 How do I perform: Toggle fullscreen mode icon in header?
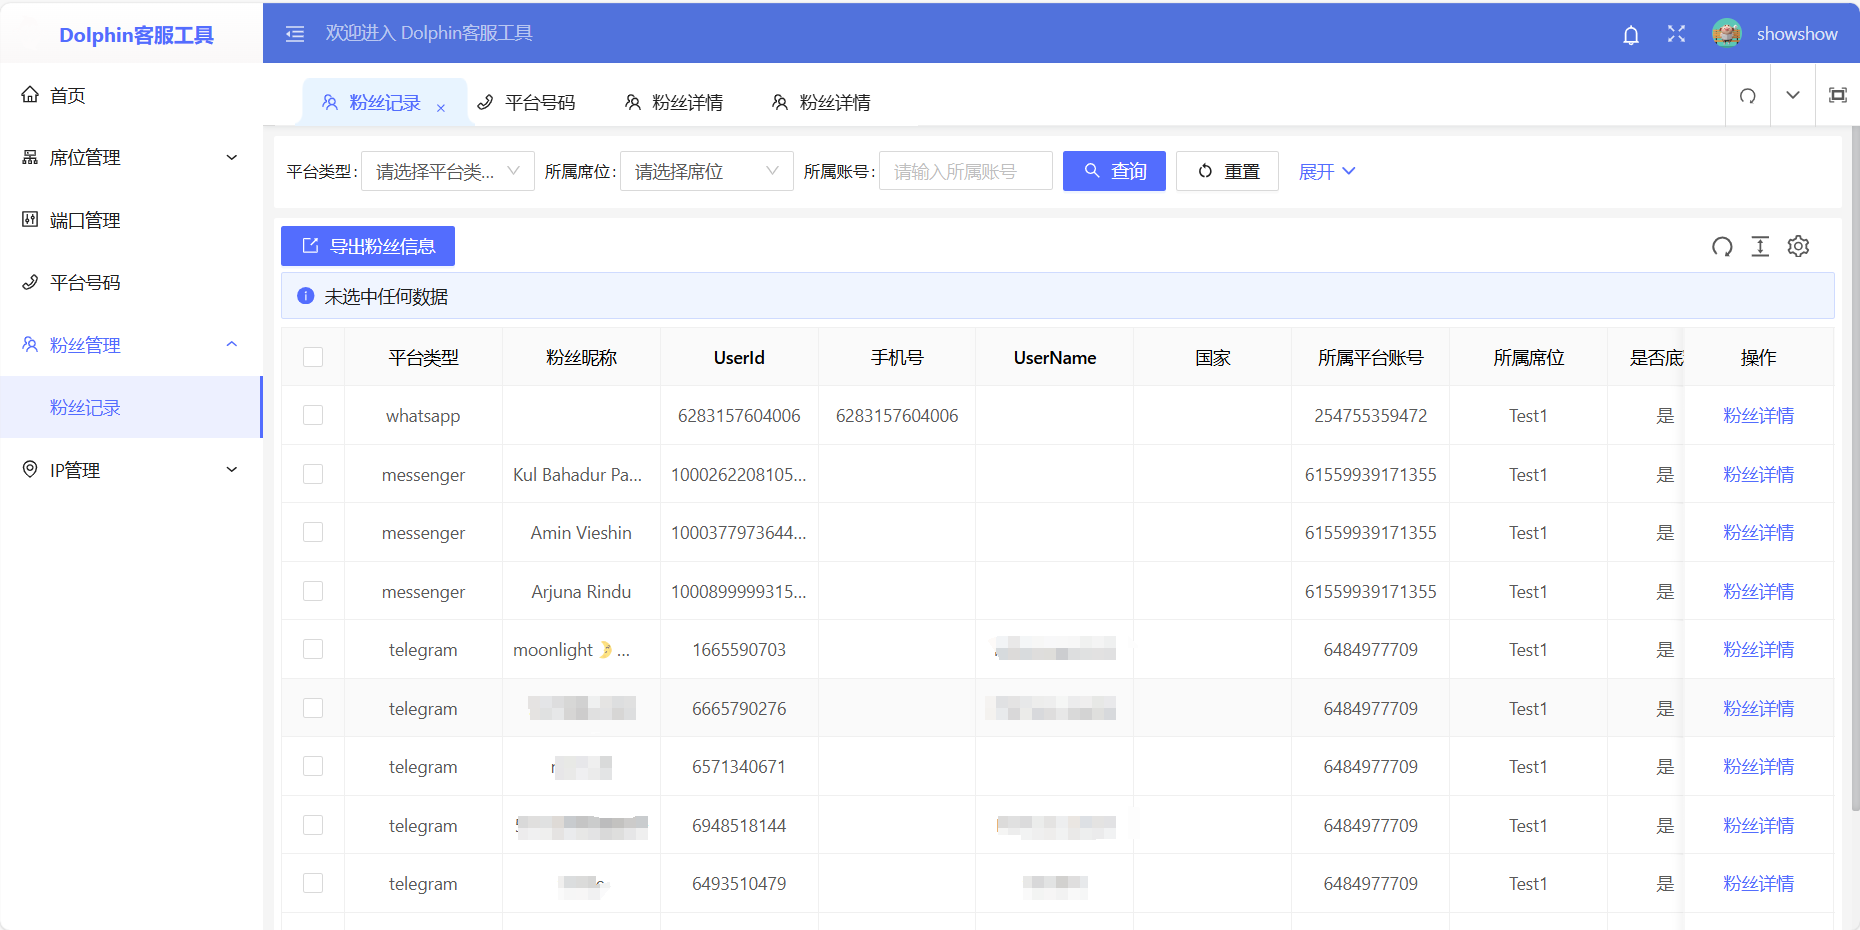tap(1676, 34)
